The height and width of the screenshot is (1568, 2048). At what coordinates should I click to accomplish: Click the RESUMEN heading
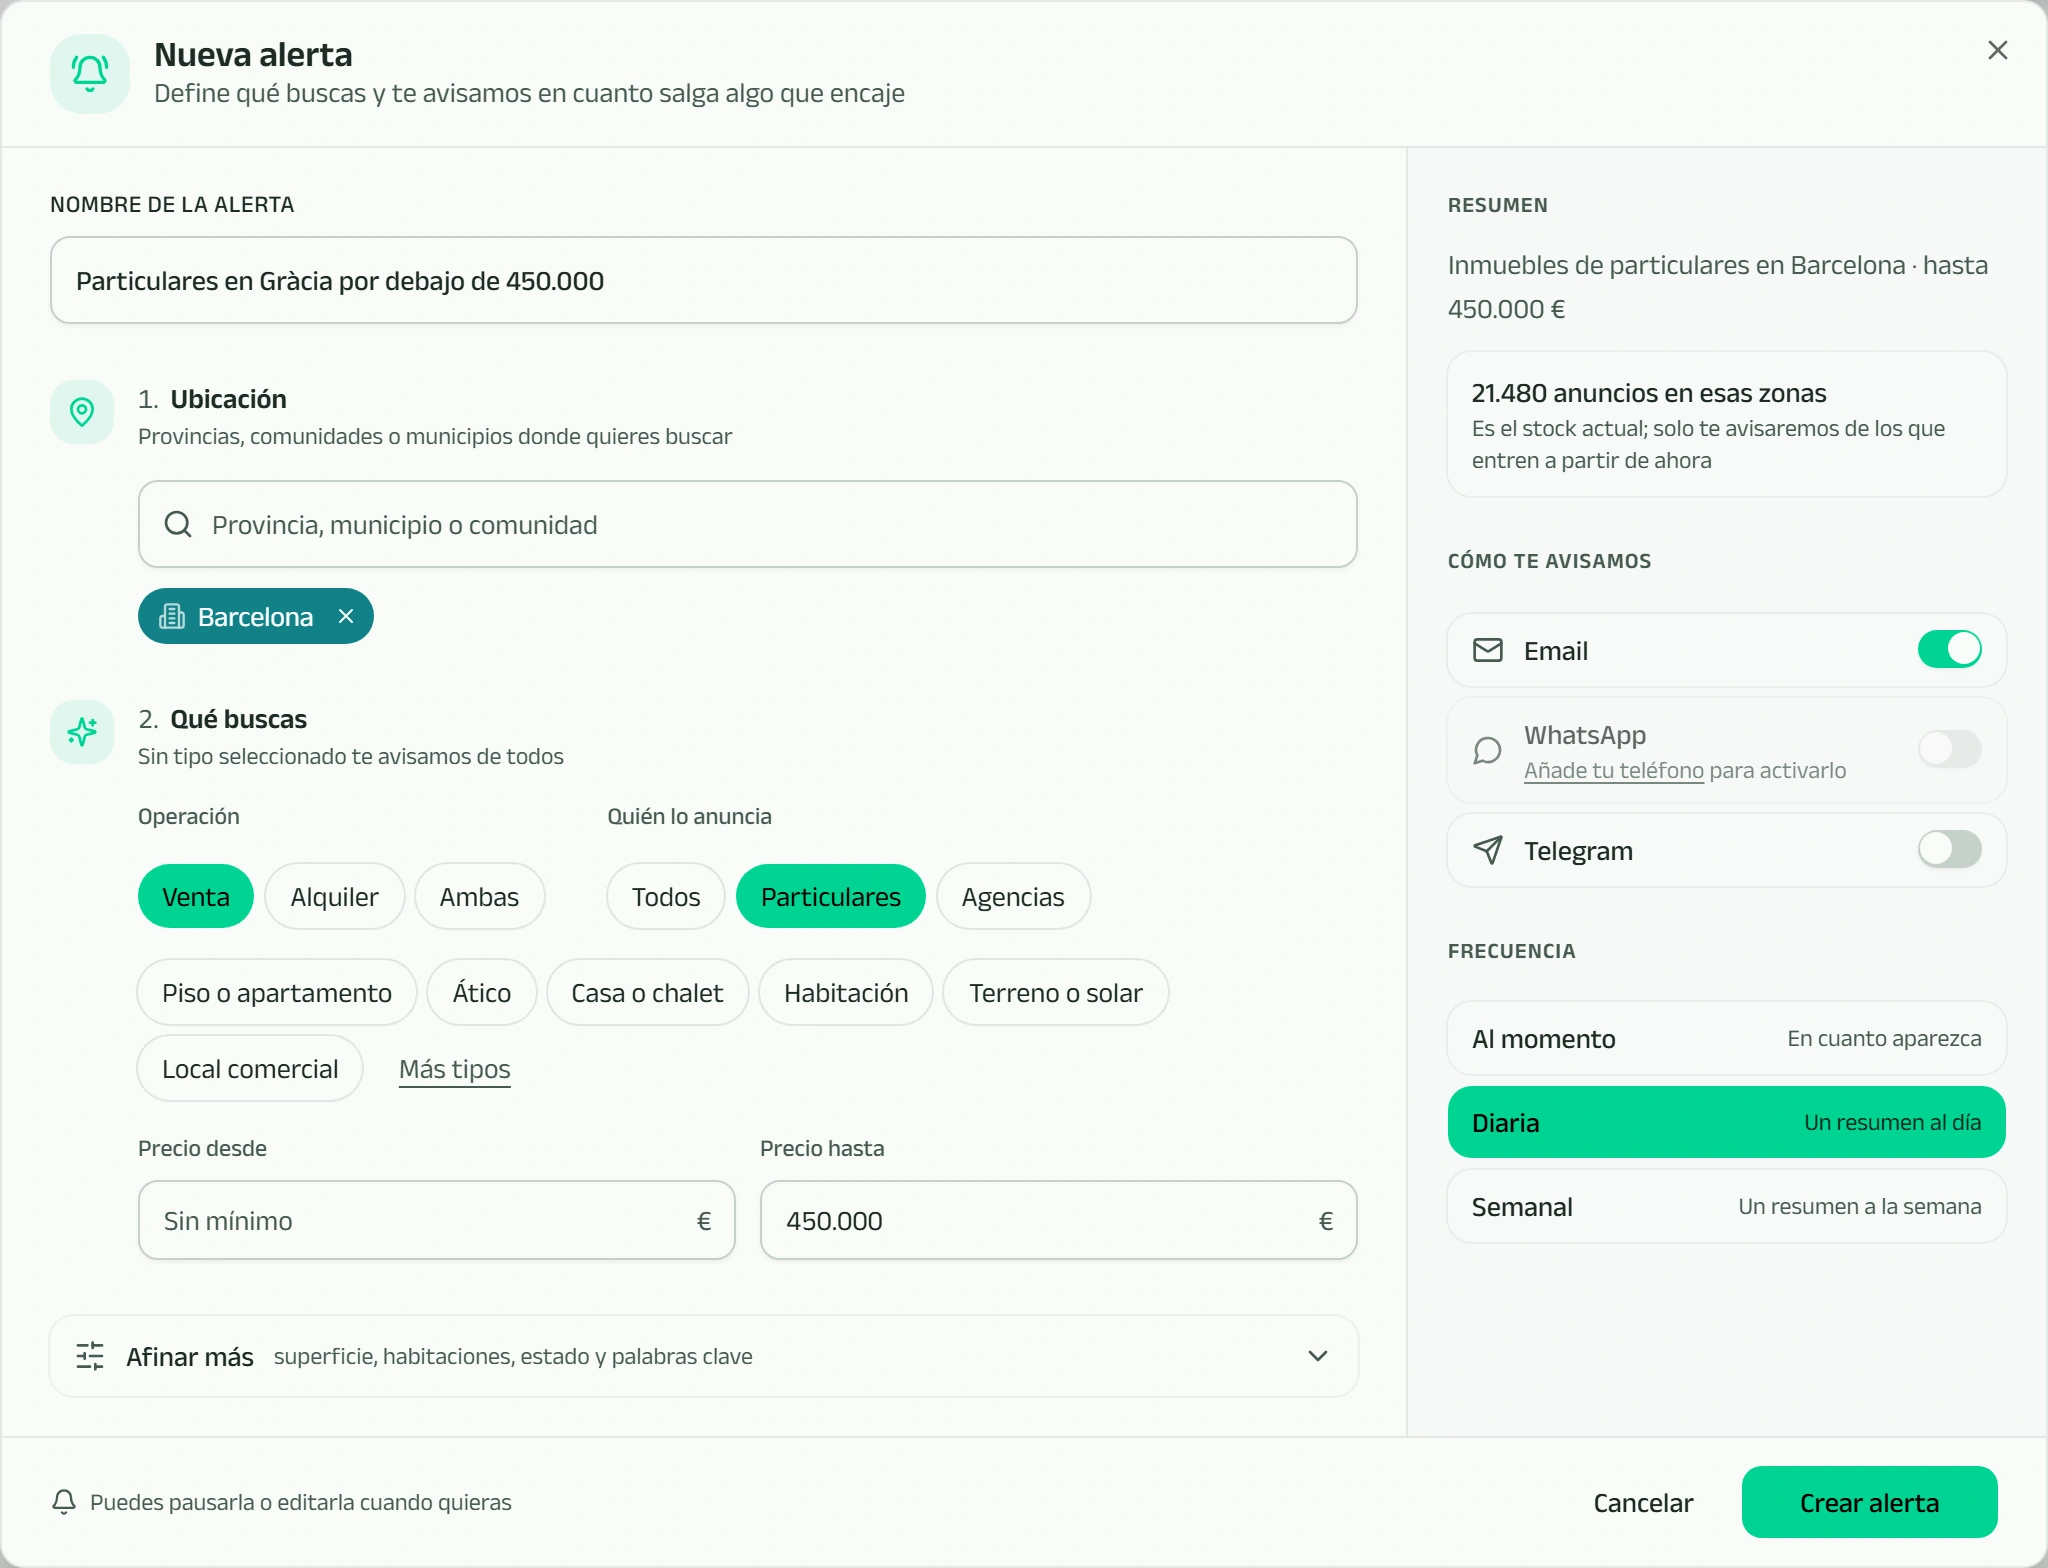point(1498,205)
